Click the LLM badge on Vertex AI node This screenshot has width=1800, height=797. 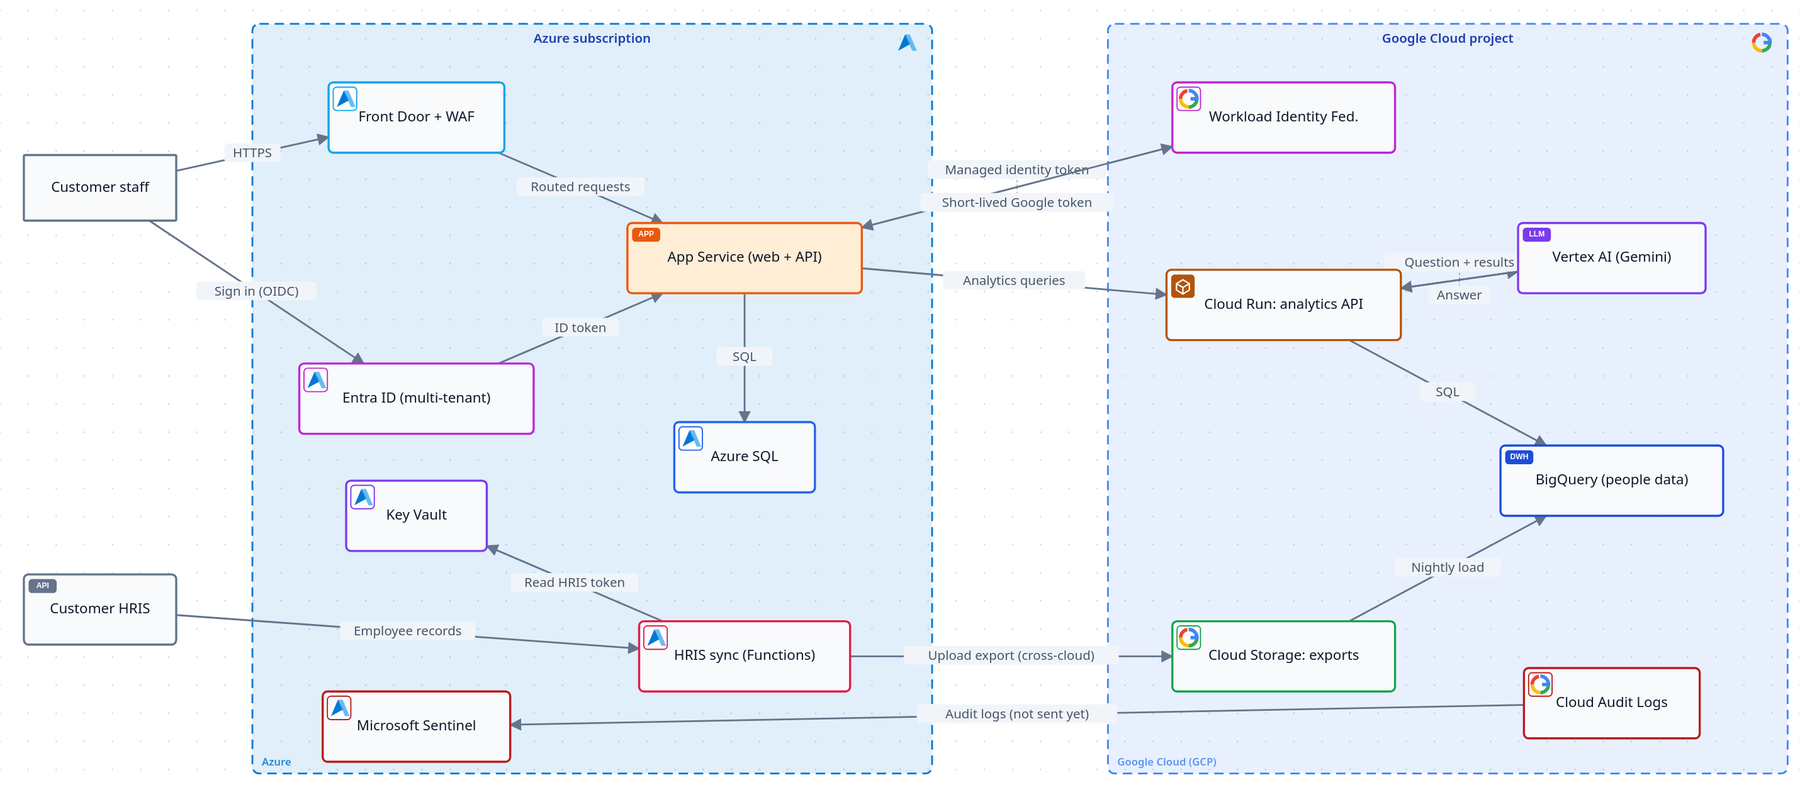[1537, 234]
